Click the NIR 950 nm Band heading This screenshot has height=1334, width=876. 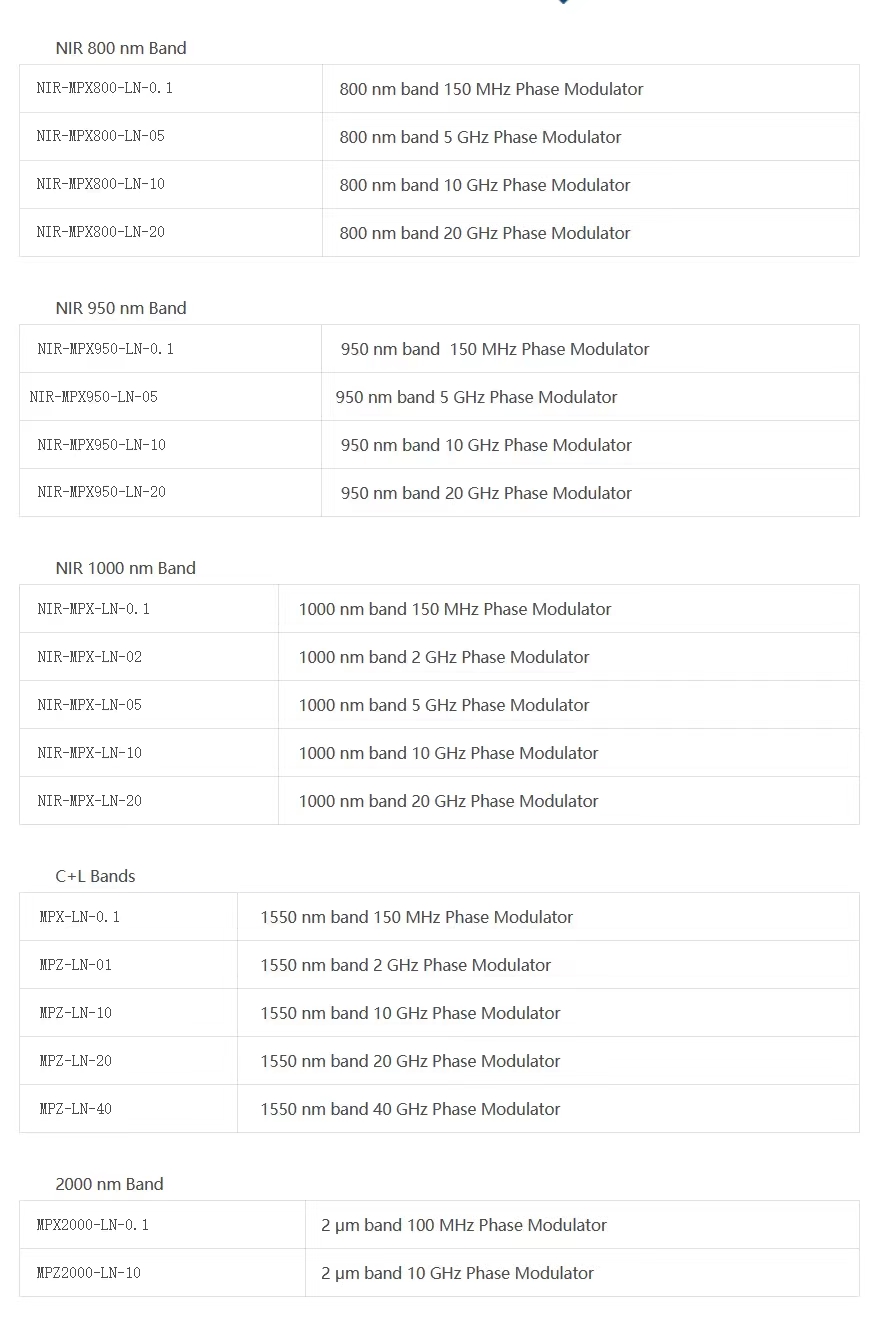tap(121, 308)
